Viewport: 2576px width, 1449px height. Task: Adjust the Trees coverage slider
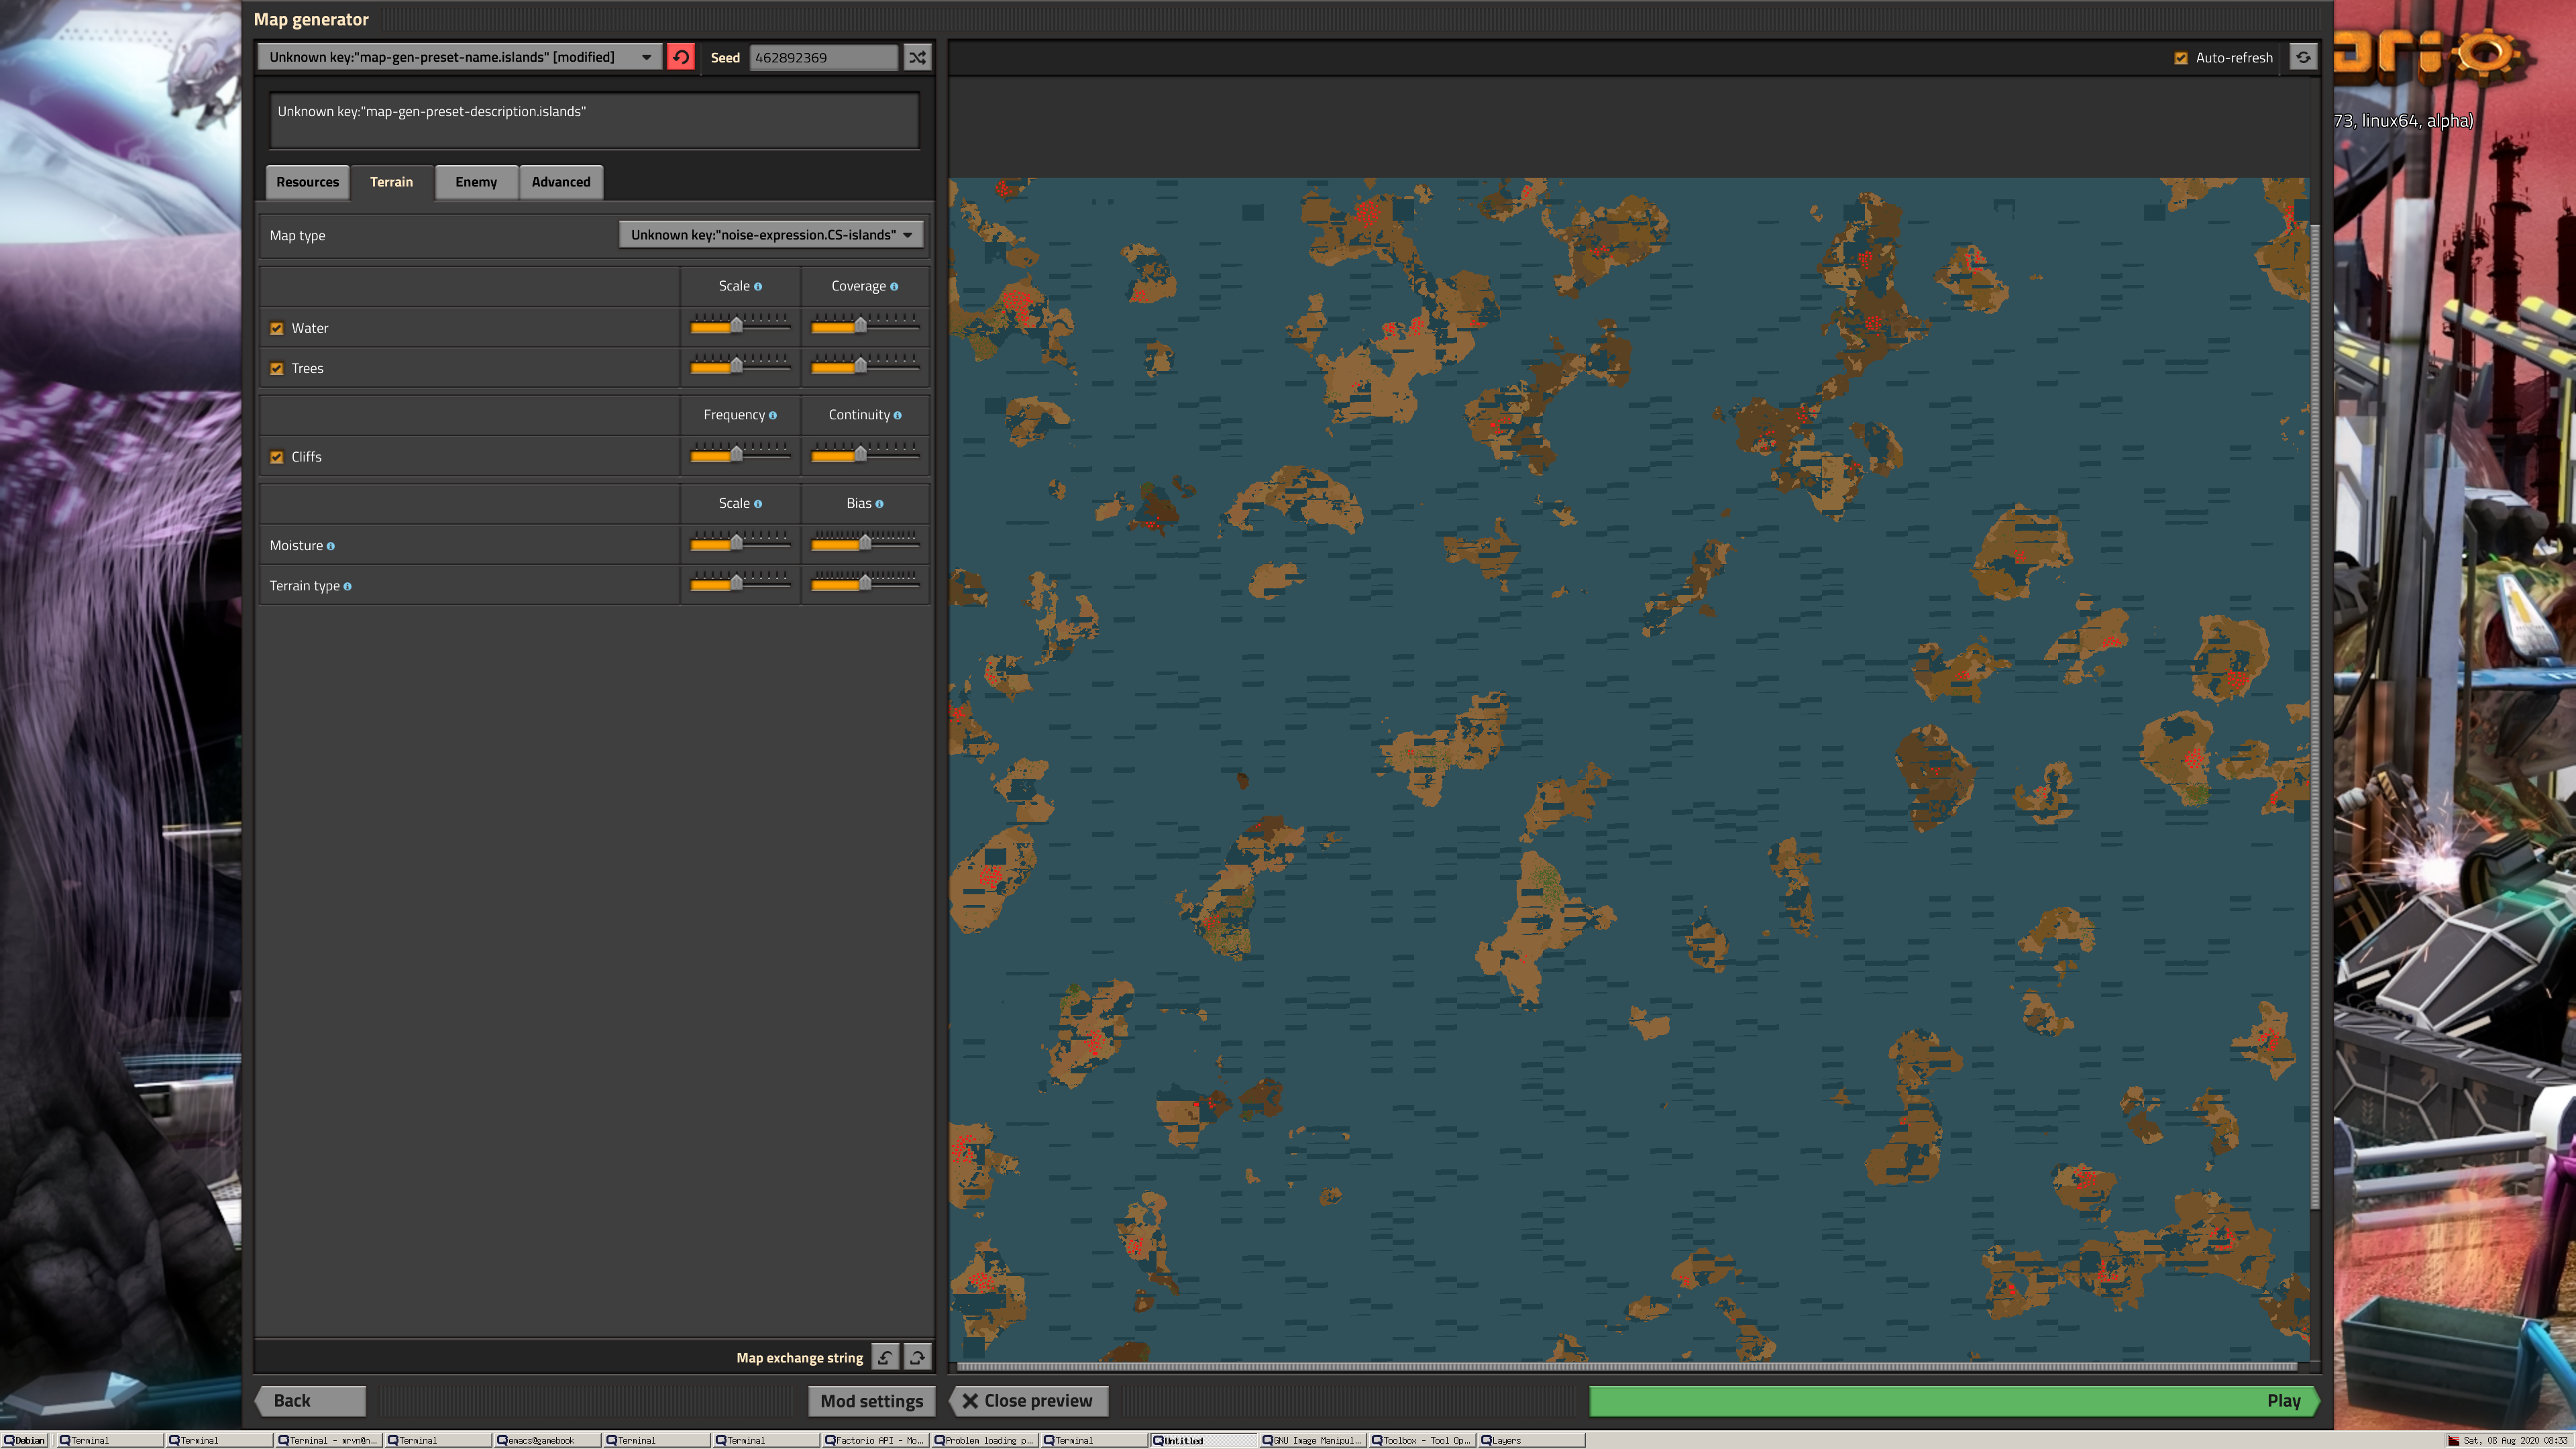[864, 366]
